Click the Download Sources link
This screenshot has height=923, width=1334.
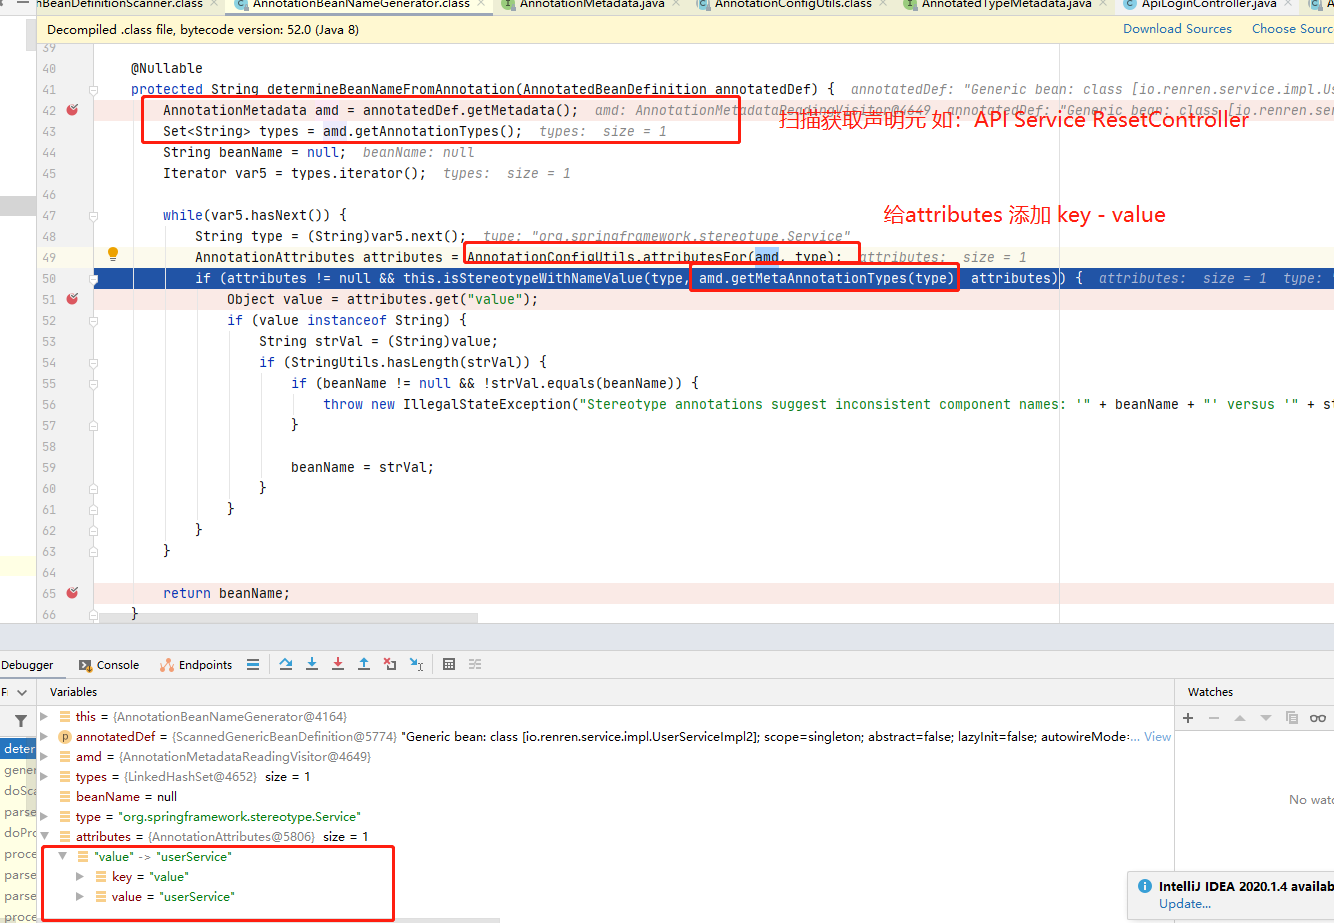click(1177, 28)
